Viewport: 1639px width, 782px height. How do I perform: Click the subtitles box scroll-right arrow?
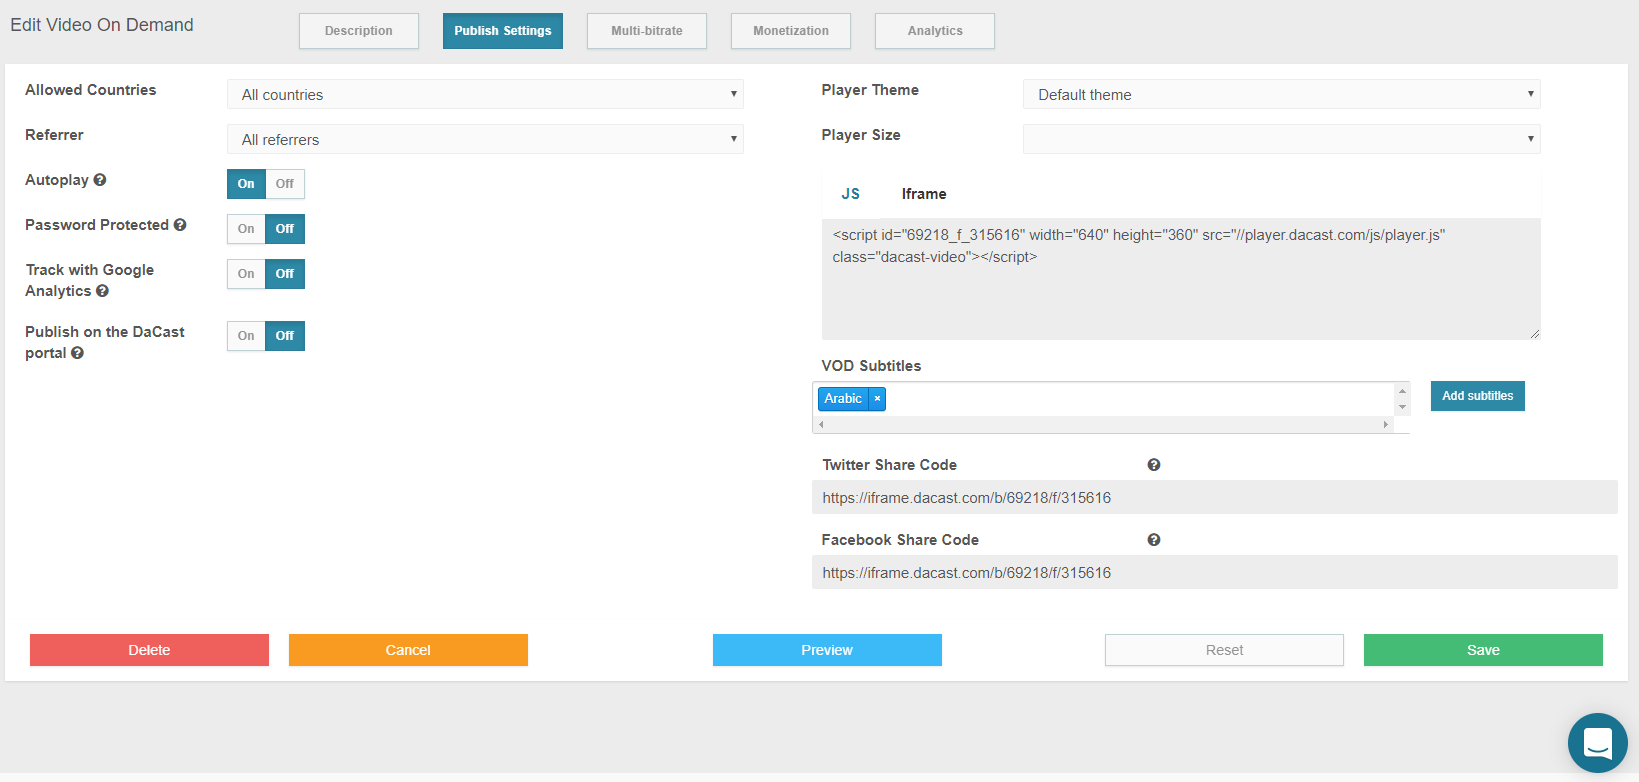pos(1385,425)
